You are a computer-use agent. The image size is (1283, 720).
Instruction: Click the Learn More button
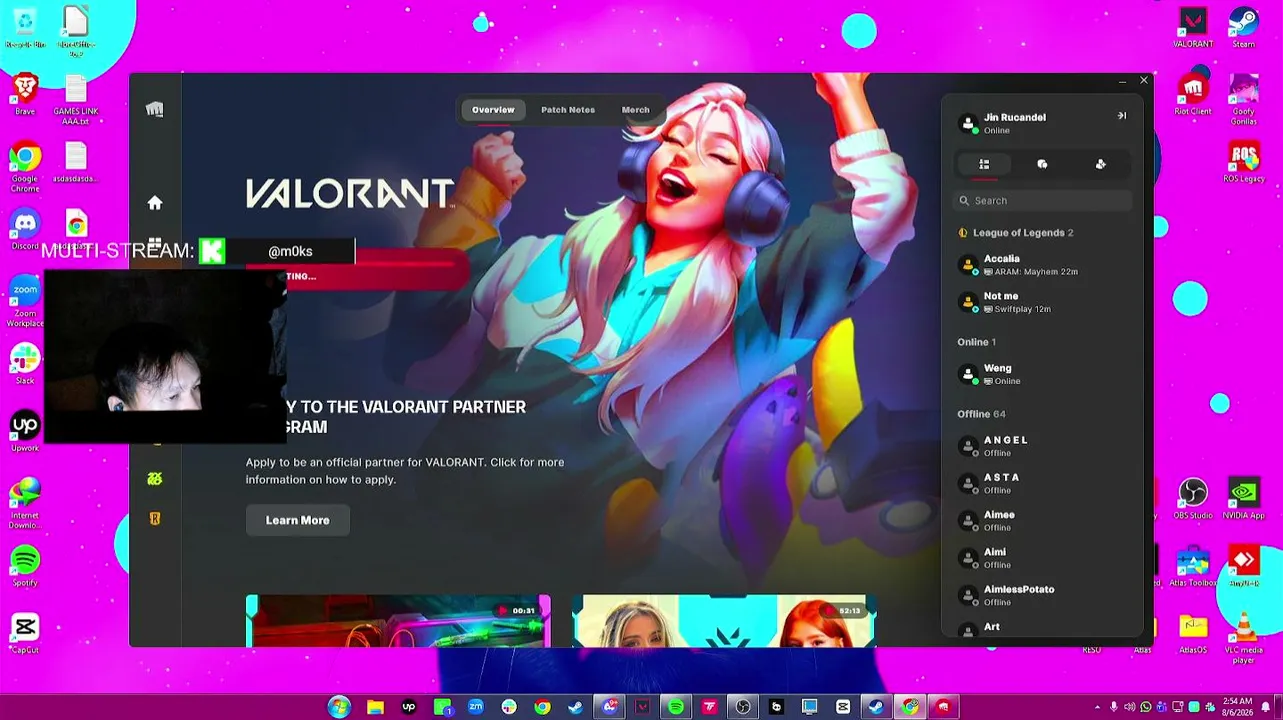(x=297, y=520)
